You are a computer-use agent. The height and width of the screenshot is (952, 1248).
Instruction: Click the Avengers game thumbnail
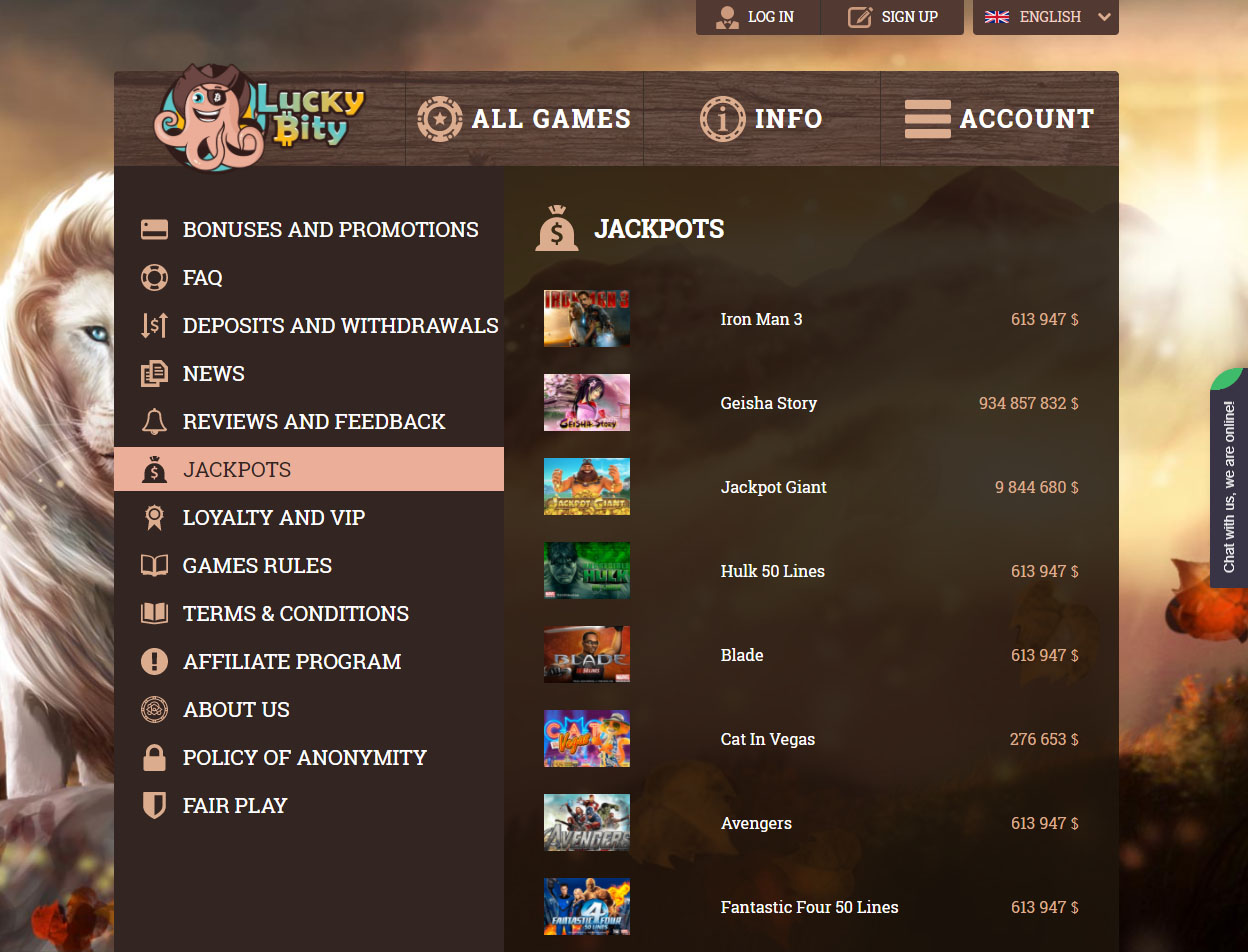(587, 823)
